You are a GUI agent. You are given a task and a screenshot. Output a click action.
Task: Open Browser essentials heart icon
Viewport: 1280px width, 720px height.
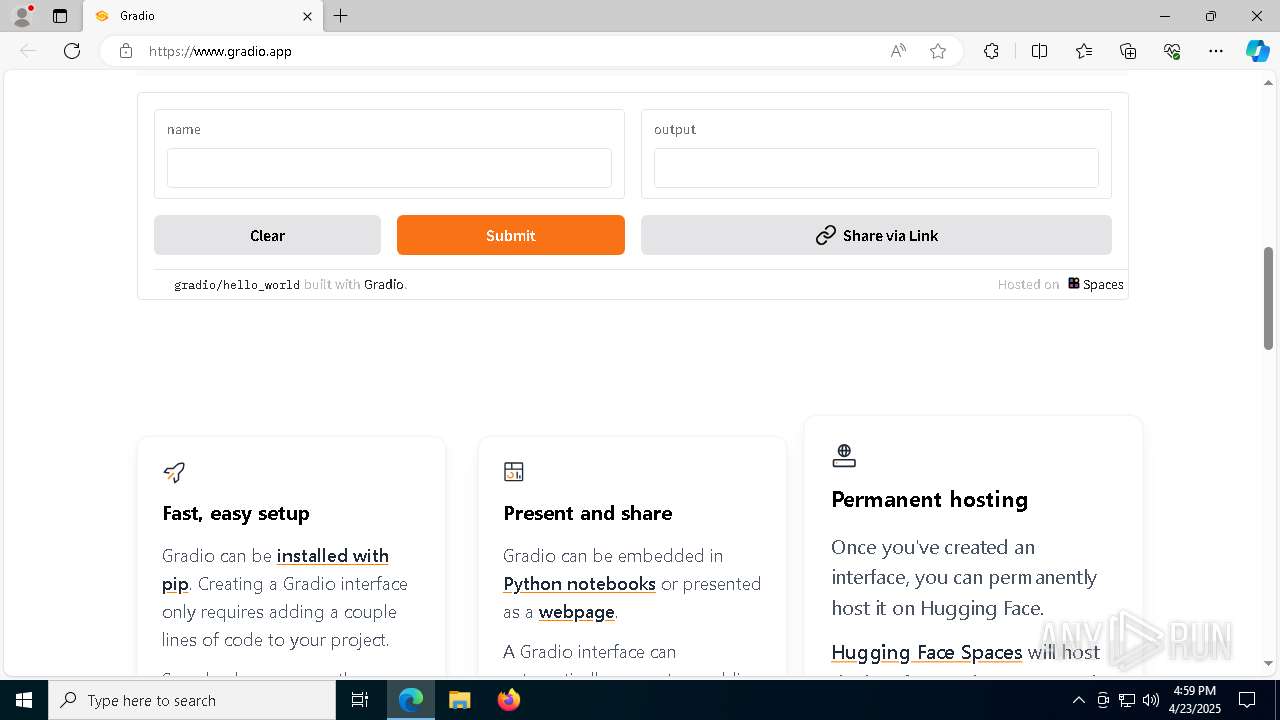coord(1172,51)
